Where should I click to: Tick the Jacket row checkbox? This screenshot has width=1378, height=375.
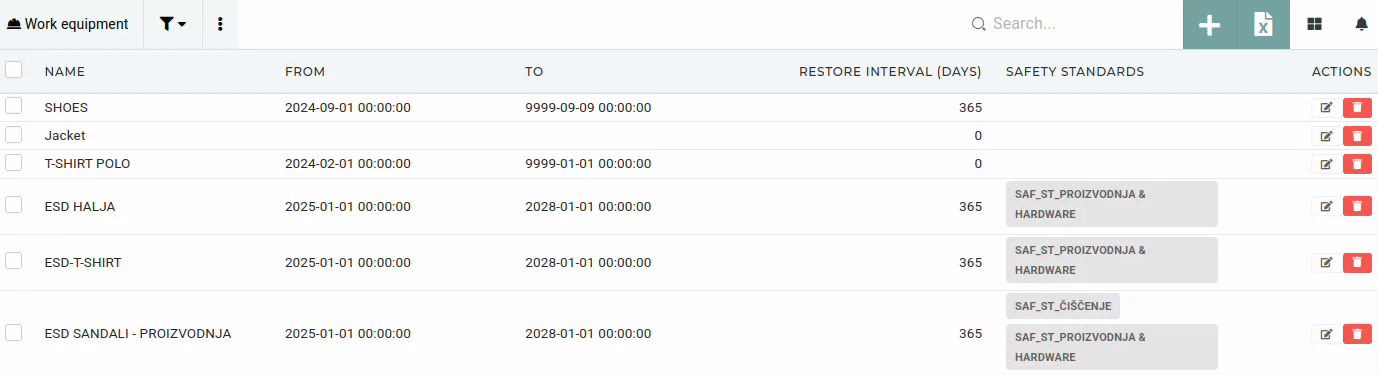pos(14,134)
